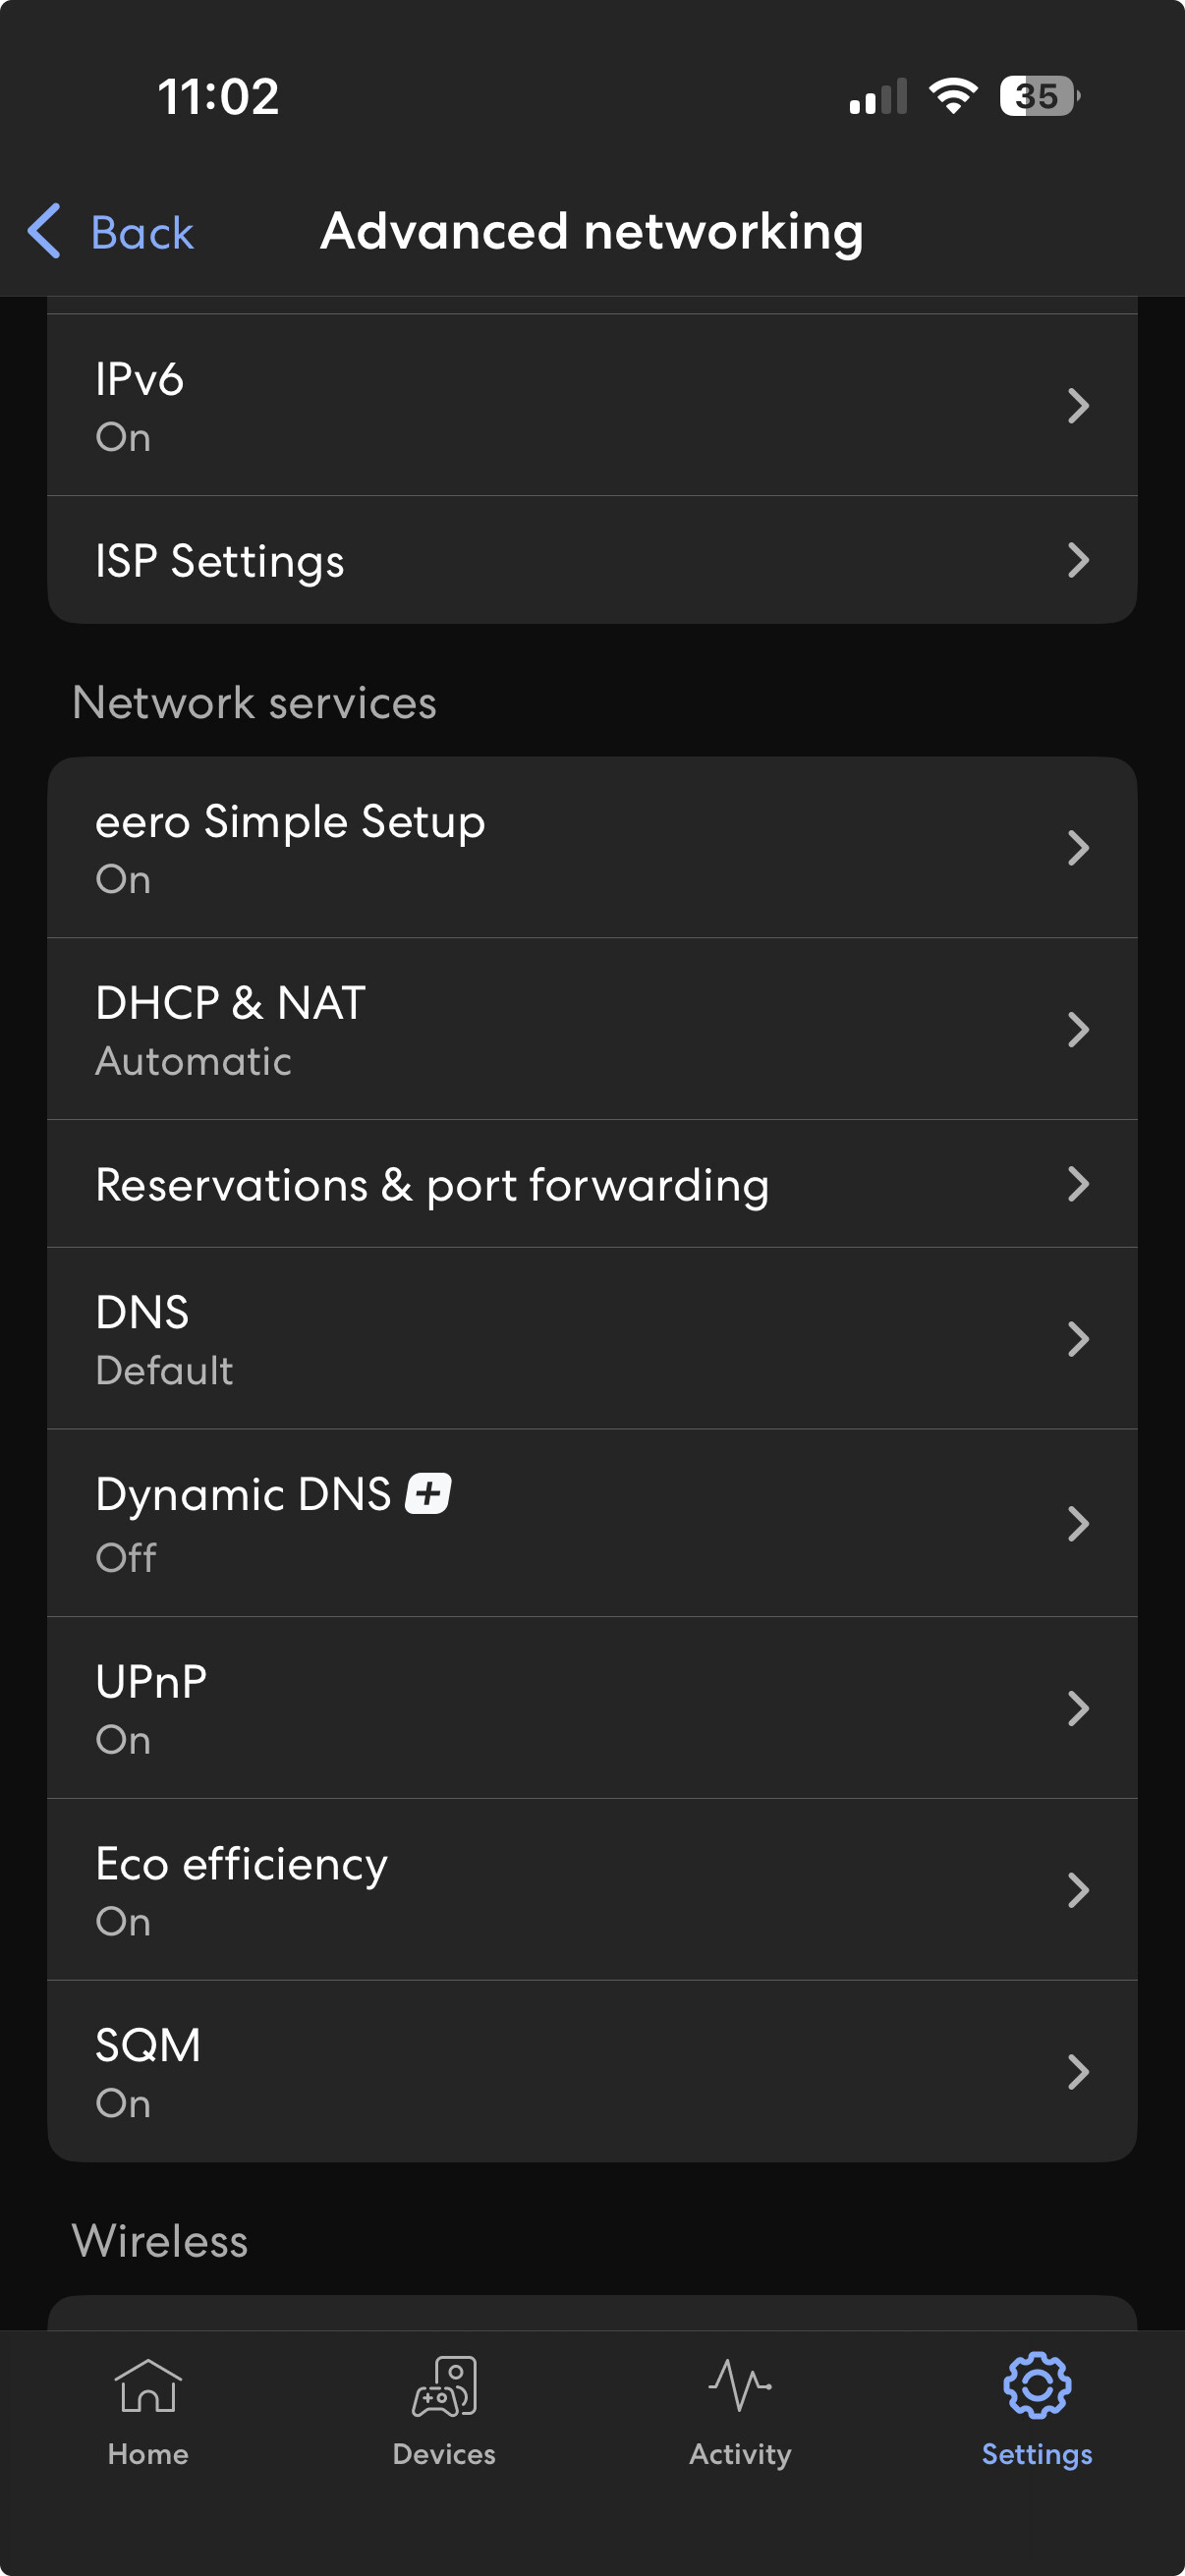Tap the plus badge beside Dynamic DNS
The width and height of the screenshot is (1185, 2576).
[x=428, y=1494]
